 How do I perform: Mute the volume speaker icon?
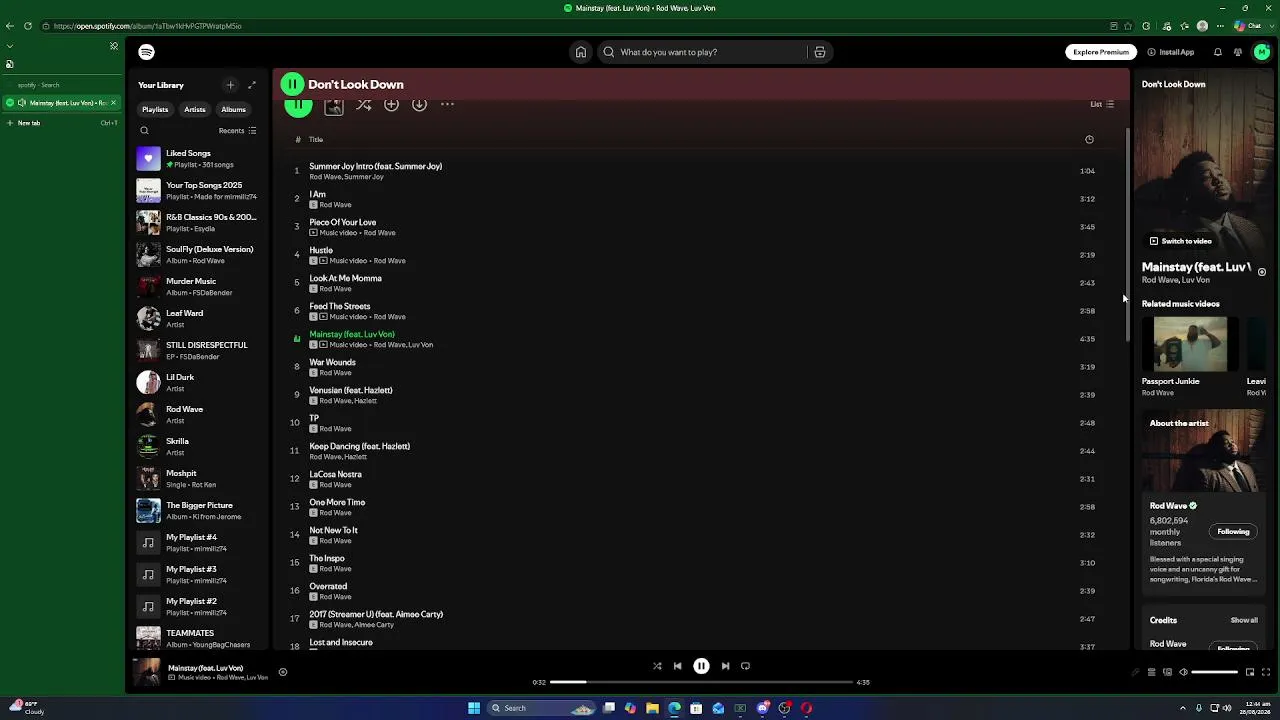(x=1183, y=672)
